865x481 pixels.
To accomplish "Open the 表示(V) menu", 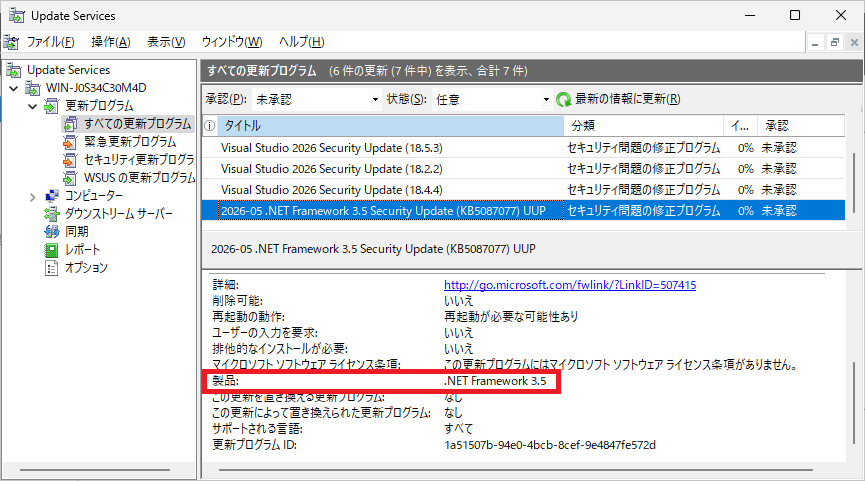I will pos(166,42).
